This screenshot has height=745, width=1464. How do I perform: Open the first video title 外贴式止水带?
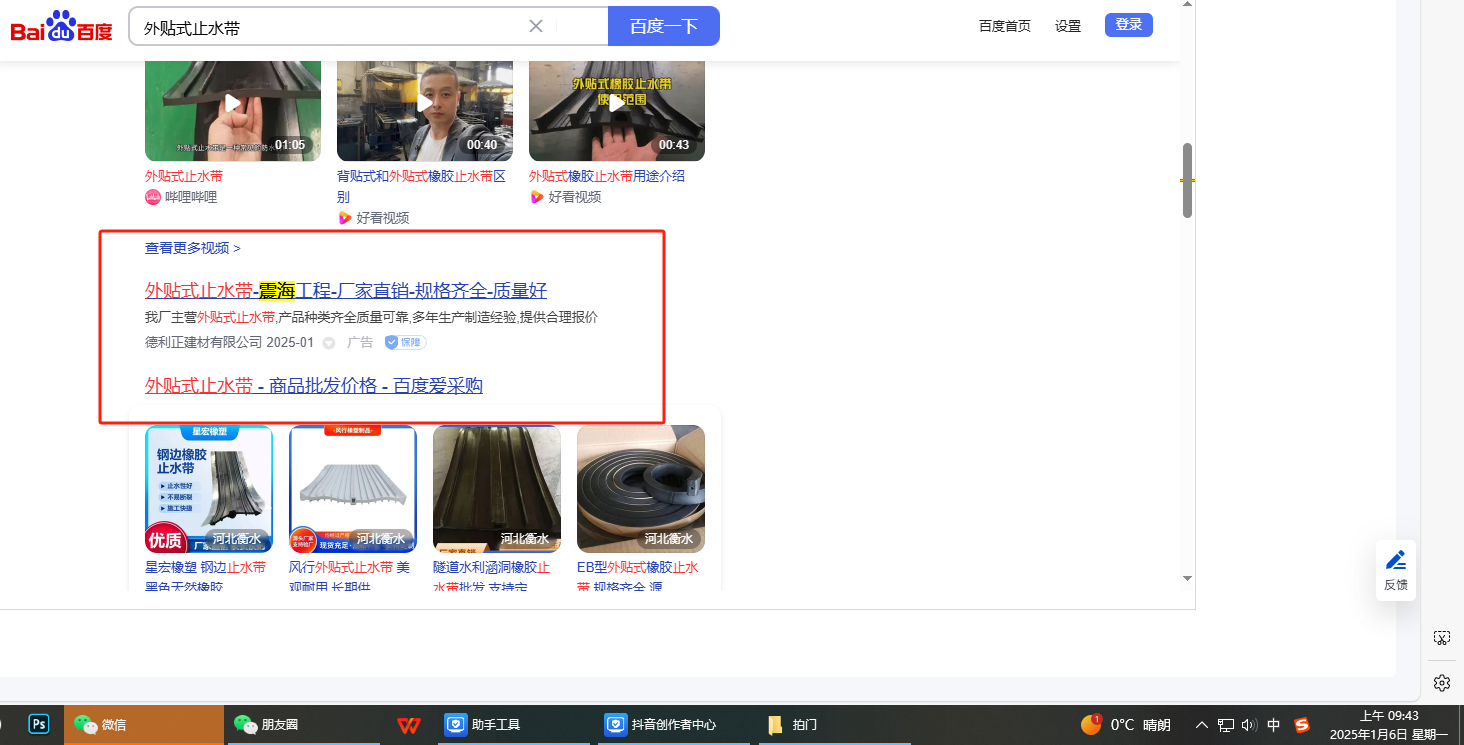(184, 176)
